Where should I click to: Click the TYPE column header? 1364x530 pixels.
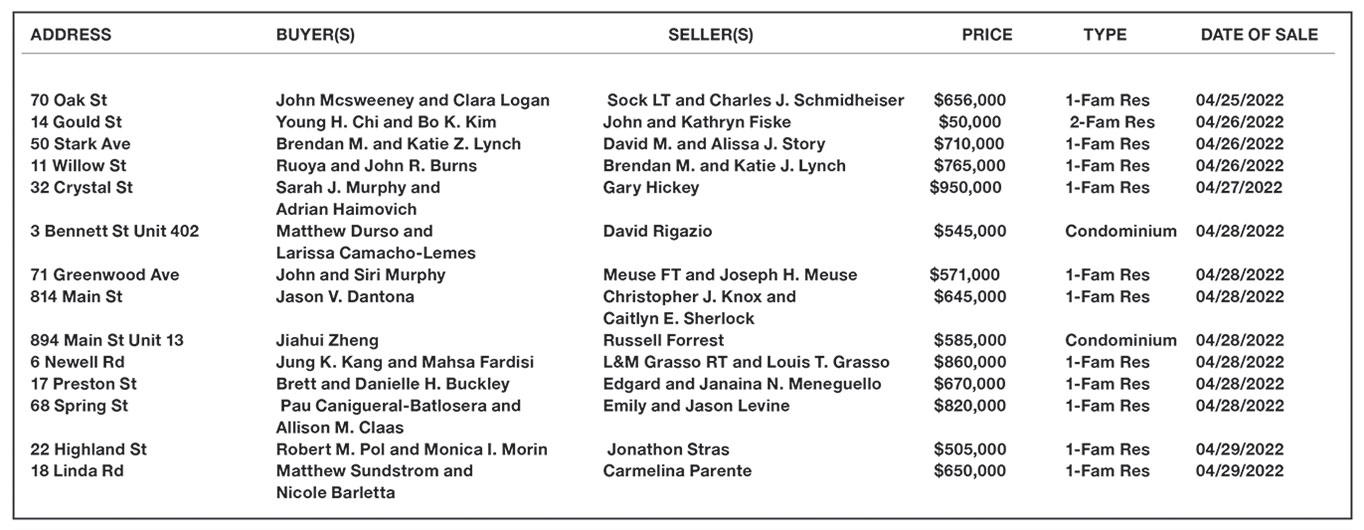(1104, 35)
